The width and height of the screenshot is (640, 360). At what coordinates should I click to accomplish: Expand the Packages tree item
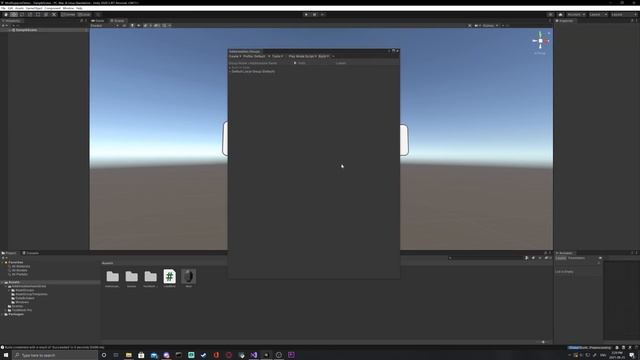[x=3, y=314]
